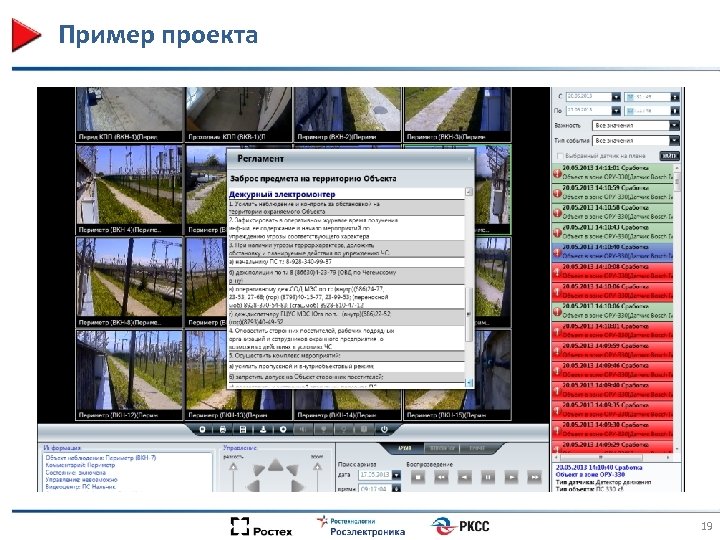
Task: Open the 'По' end date dropdown
Action: [616, 111]
